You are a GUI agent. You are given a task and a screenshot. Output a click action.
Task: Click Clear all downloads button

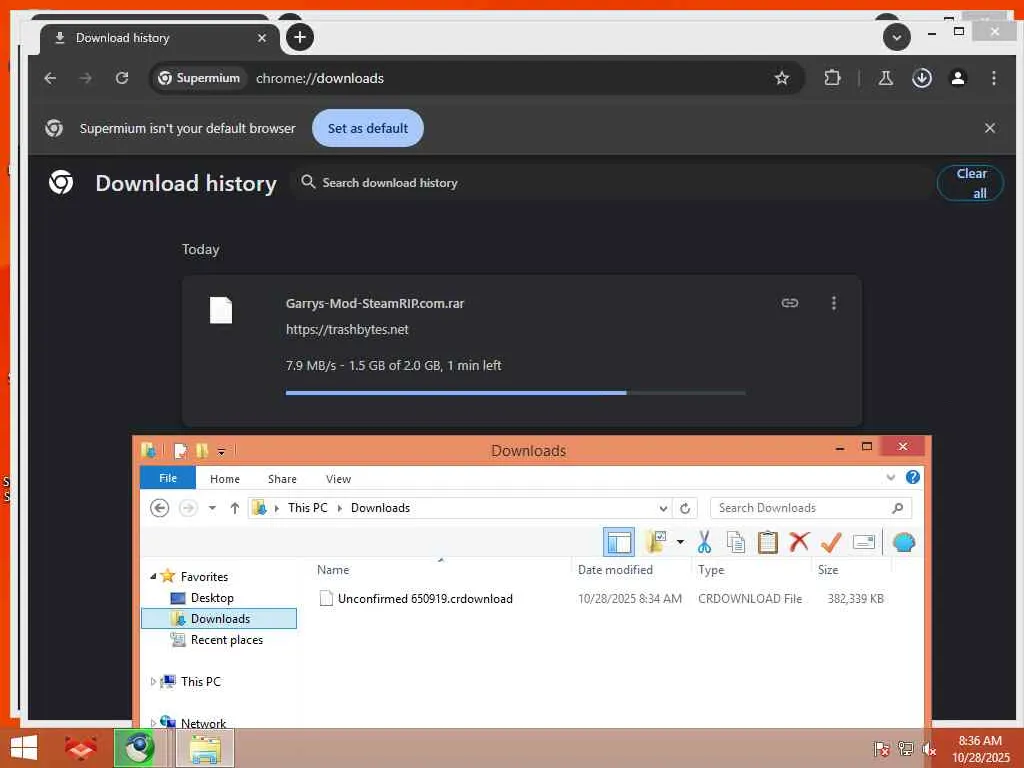pos(970,183)
